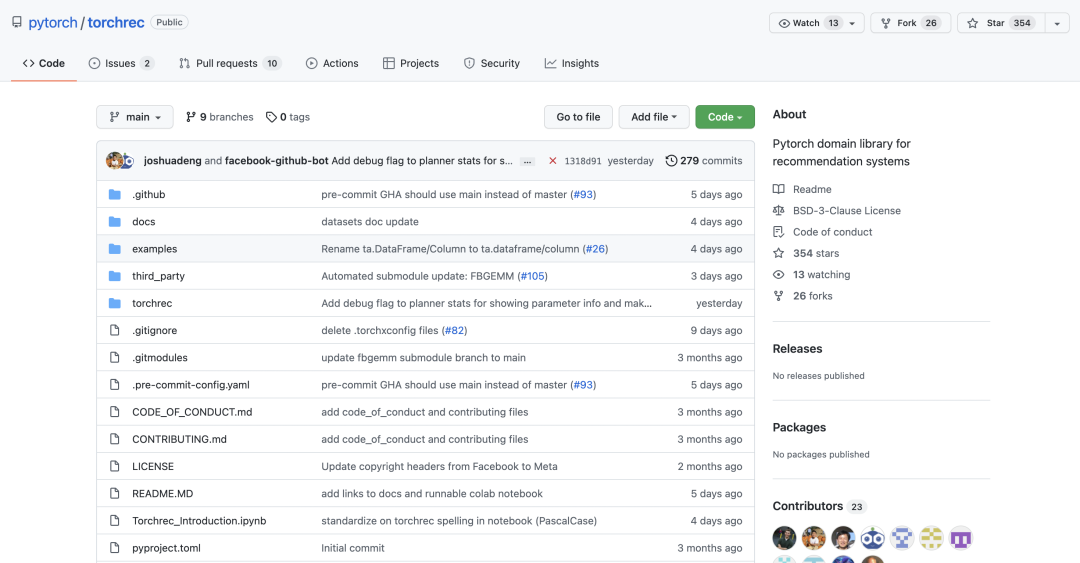Click the branches icon beside 9 branches

[x=191, y=117]
